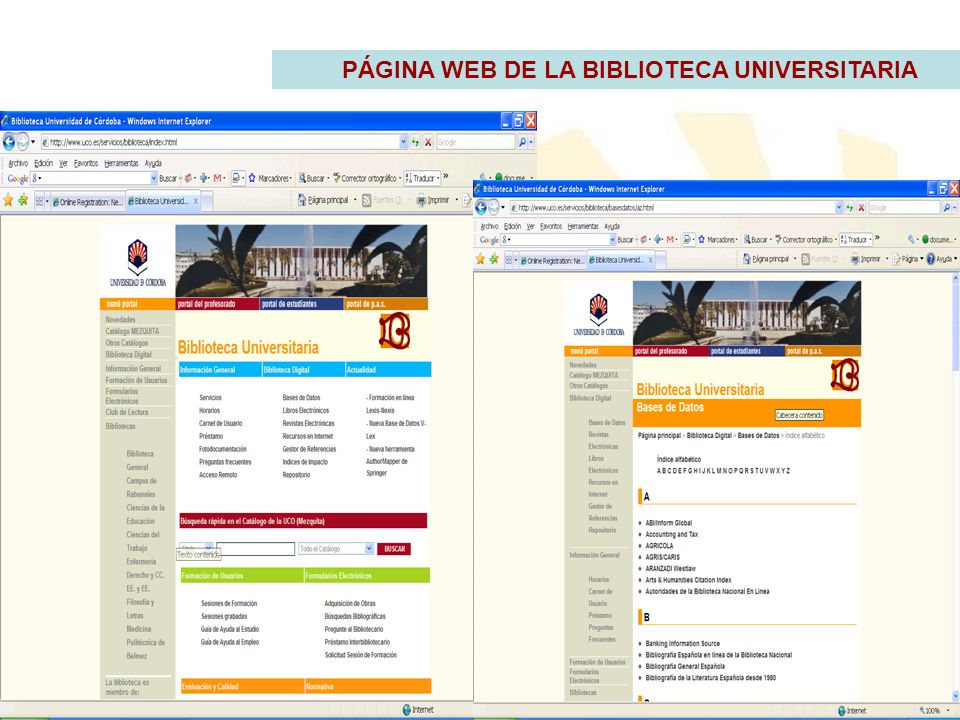Open Google toolbar search dropdown in left window

[x=154, y=178]
